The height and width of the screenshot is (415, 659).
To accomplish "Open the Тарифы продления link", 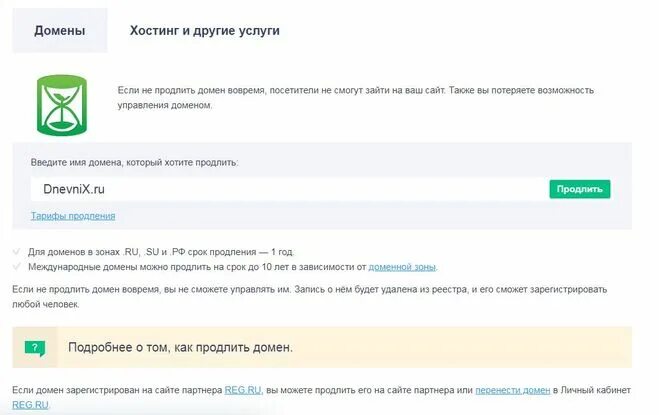I will coord(73,216).
